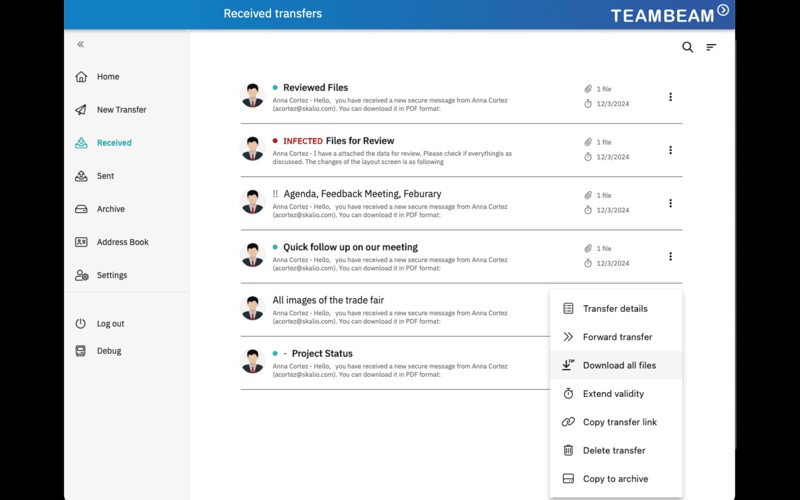Click the Extend validity stopwatch icon

tap(568, 393)
